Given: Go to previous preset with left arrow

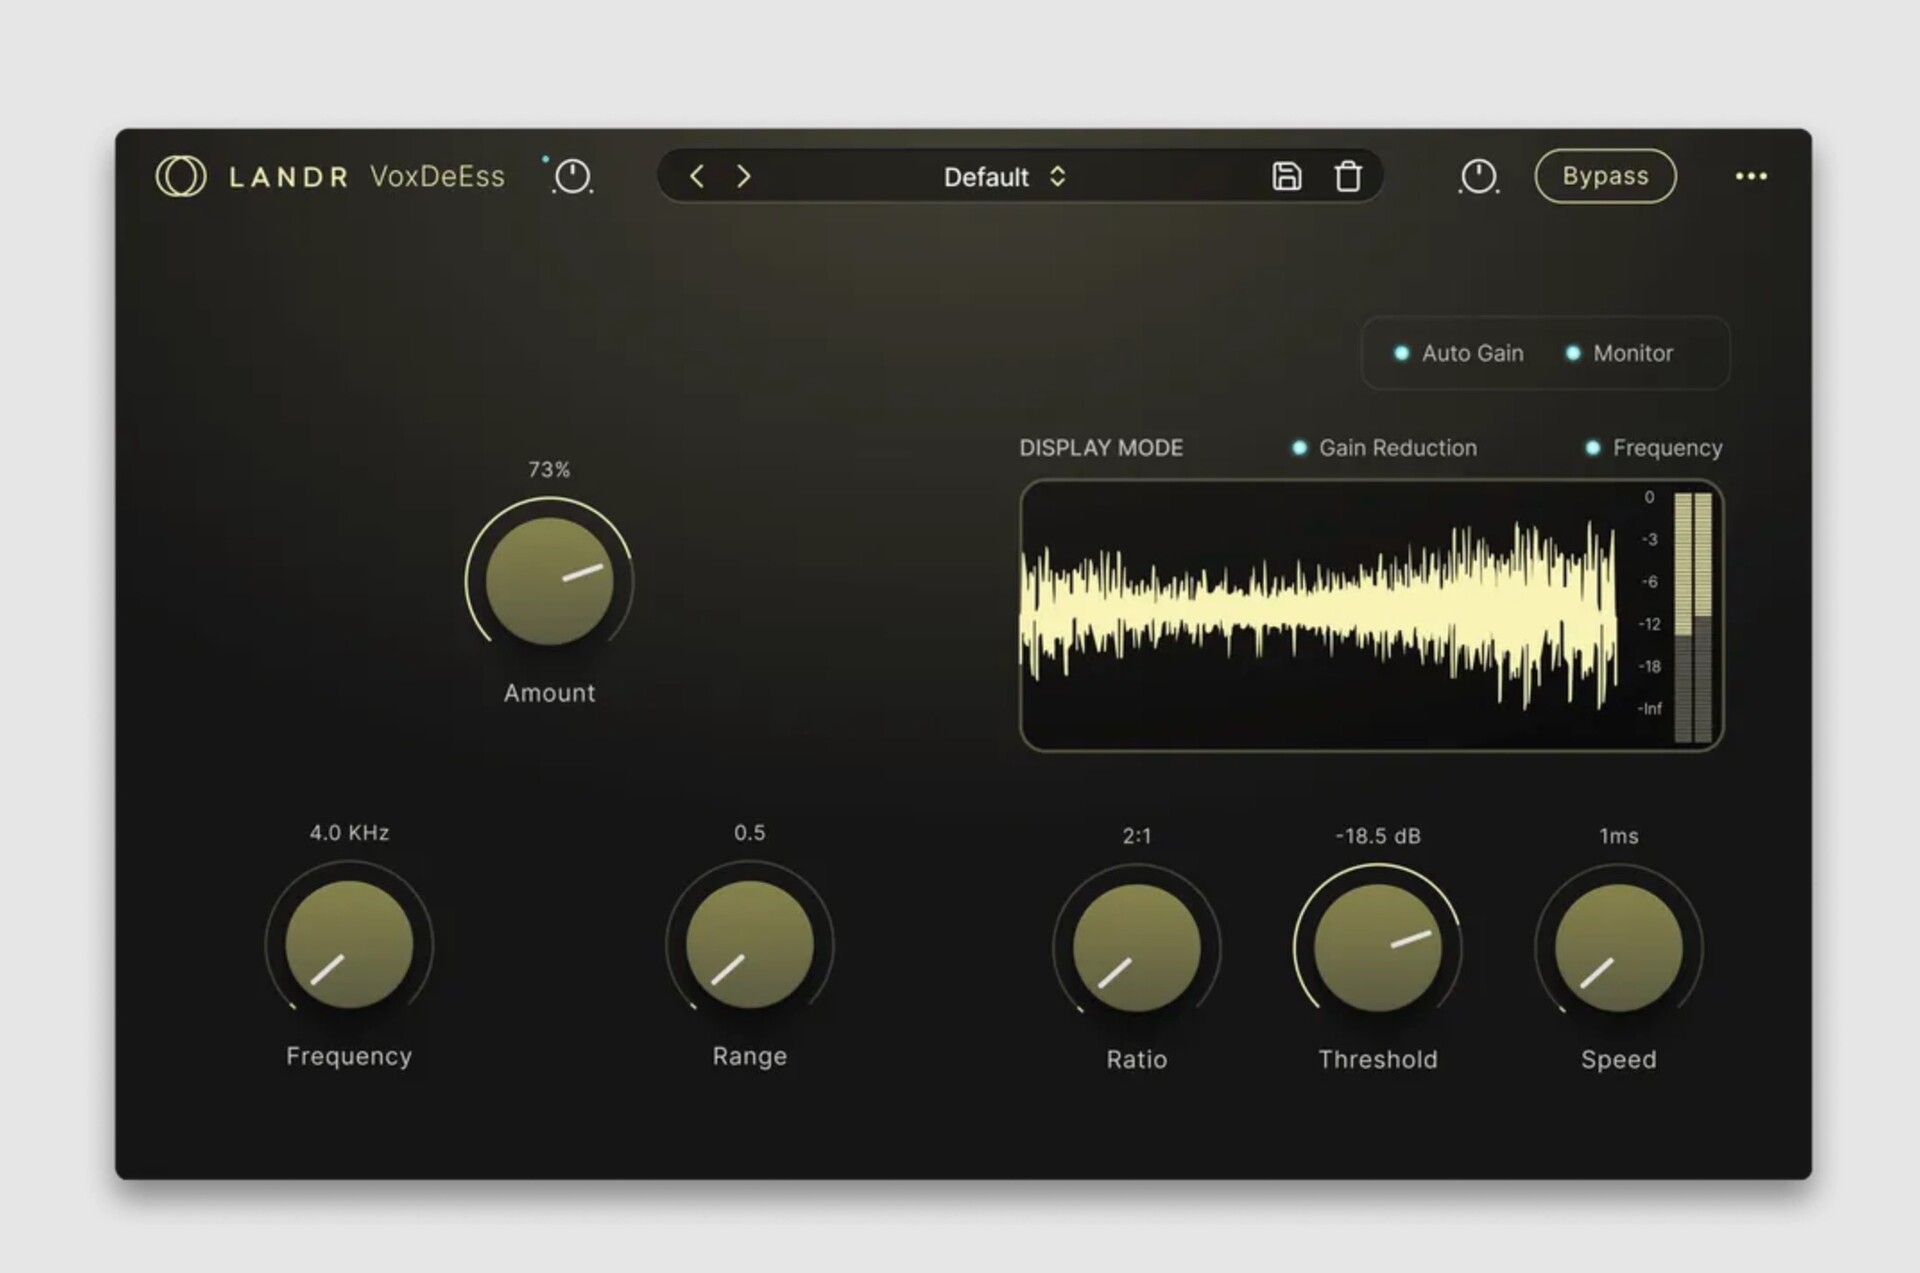Looking at the screenshot, I should point(697,177).
